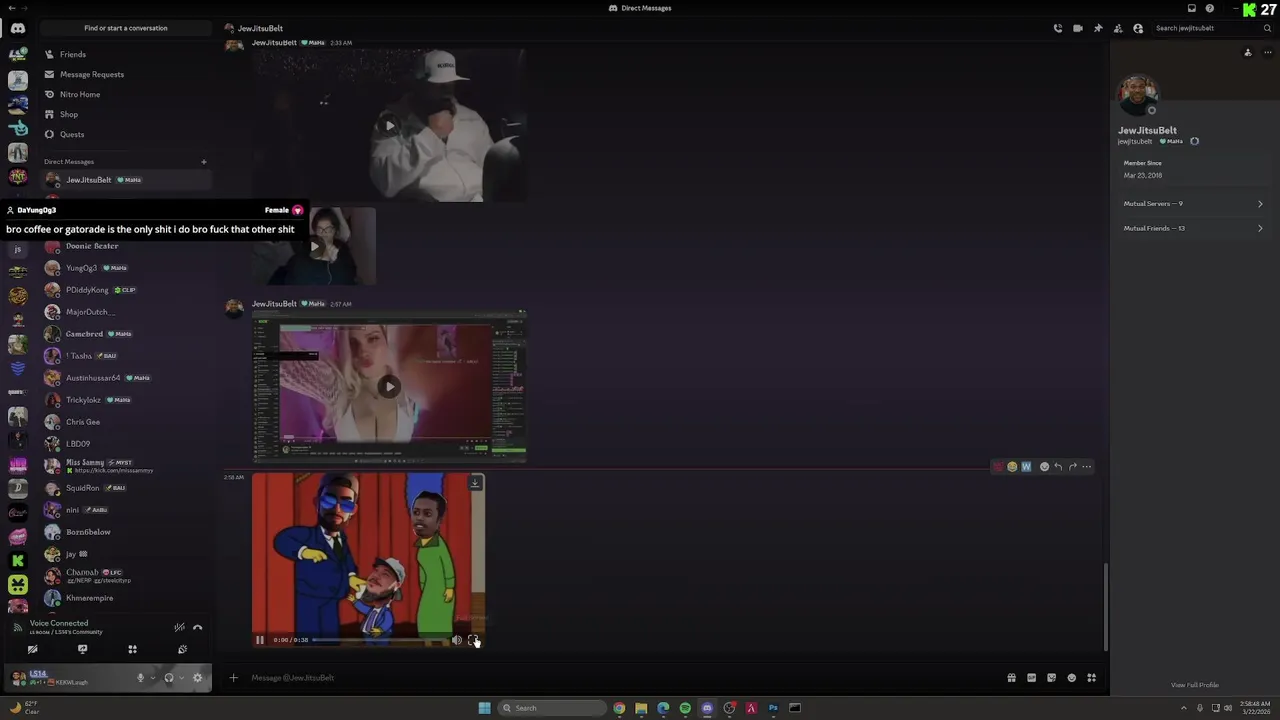Seek within the cartoon video progress bar

tap(380, 640)
